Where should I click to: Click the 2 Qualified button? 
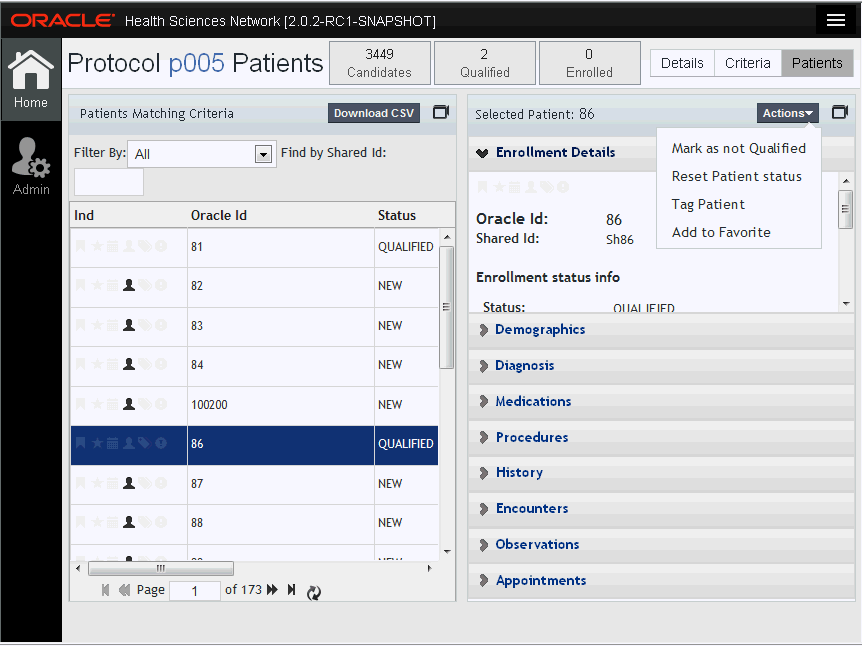(484, 63)
